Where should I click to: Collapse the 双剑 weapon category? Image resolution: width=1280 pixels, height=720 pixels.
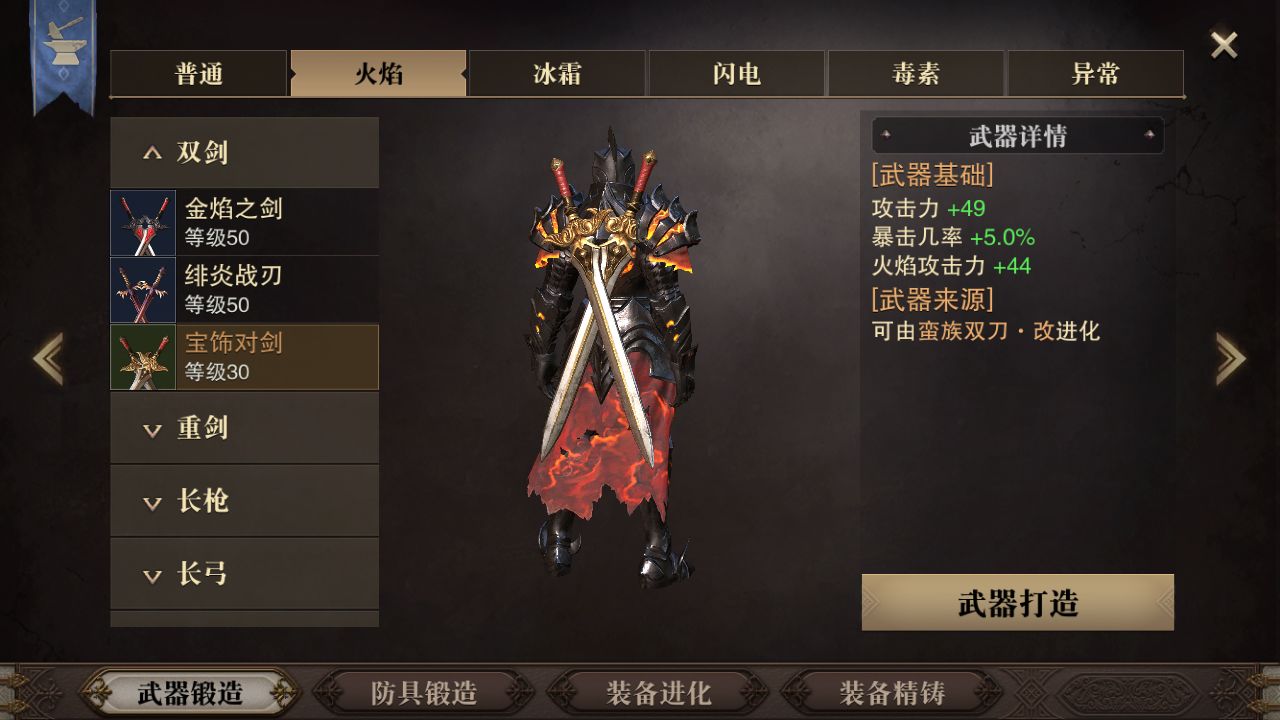pos(245,152)
